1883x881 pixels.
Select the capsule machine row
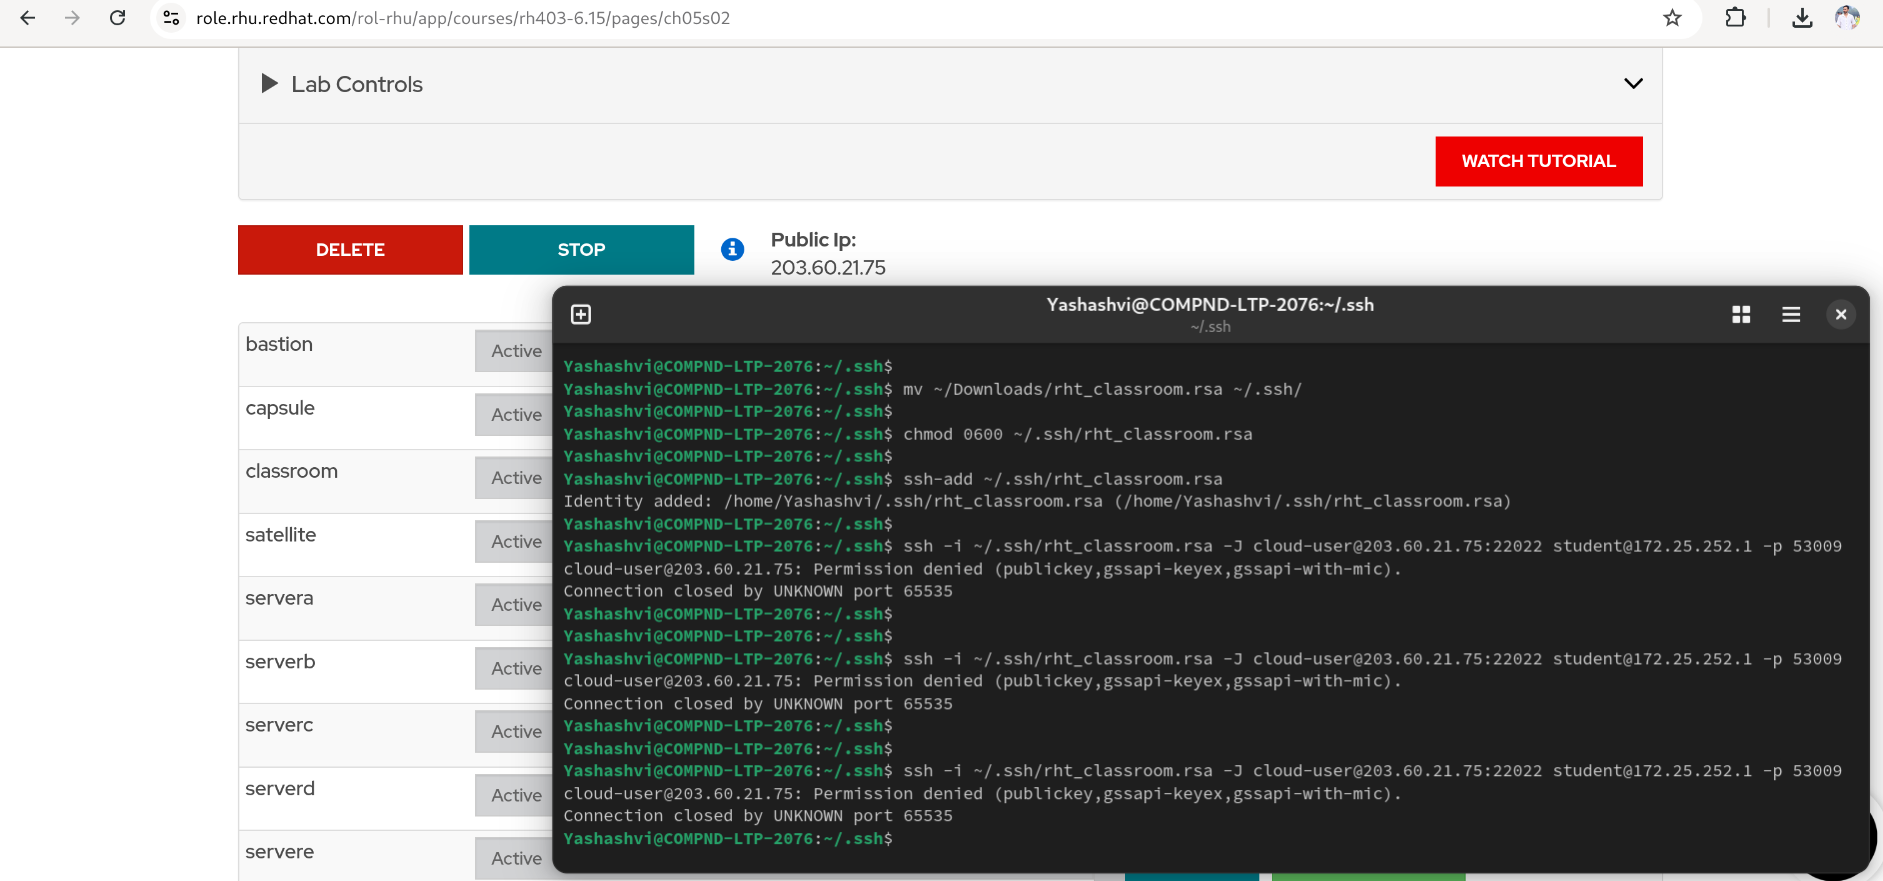click(x=395, y=418)
